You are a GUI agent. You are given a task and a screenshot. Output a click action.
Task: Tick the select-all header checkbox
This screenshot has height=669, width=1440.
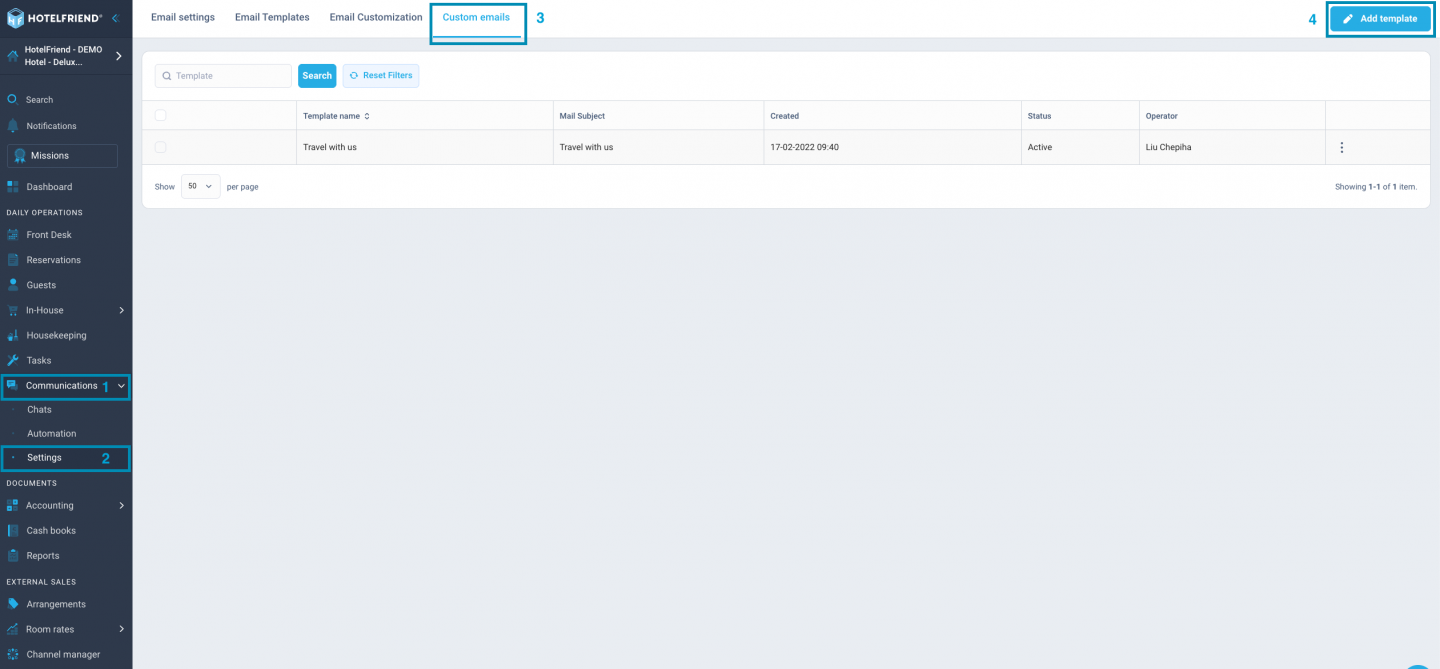[x=160, y=115]
